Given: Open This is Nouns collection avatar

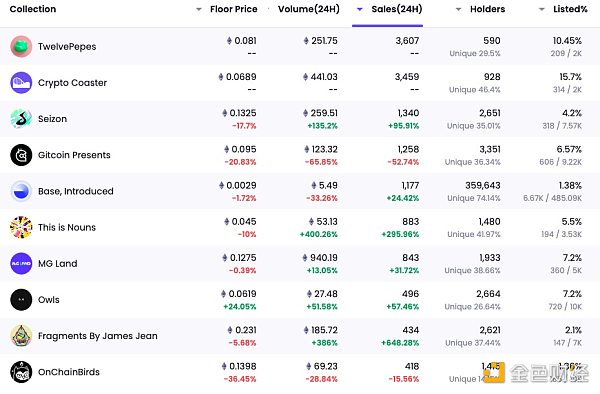Looking at the screenshot, I should tap(21, 227).
